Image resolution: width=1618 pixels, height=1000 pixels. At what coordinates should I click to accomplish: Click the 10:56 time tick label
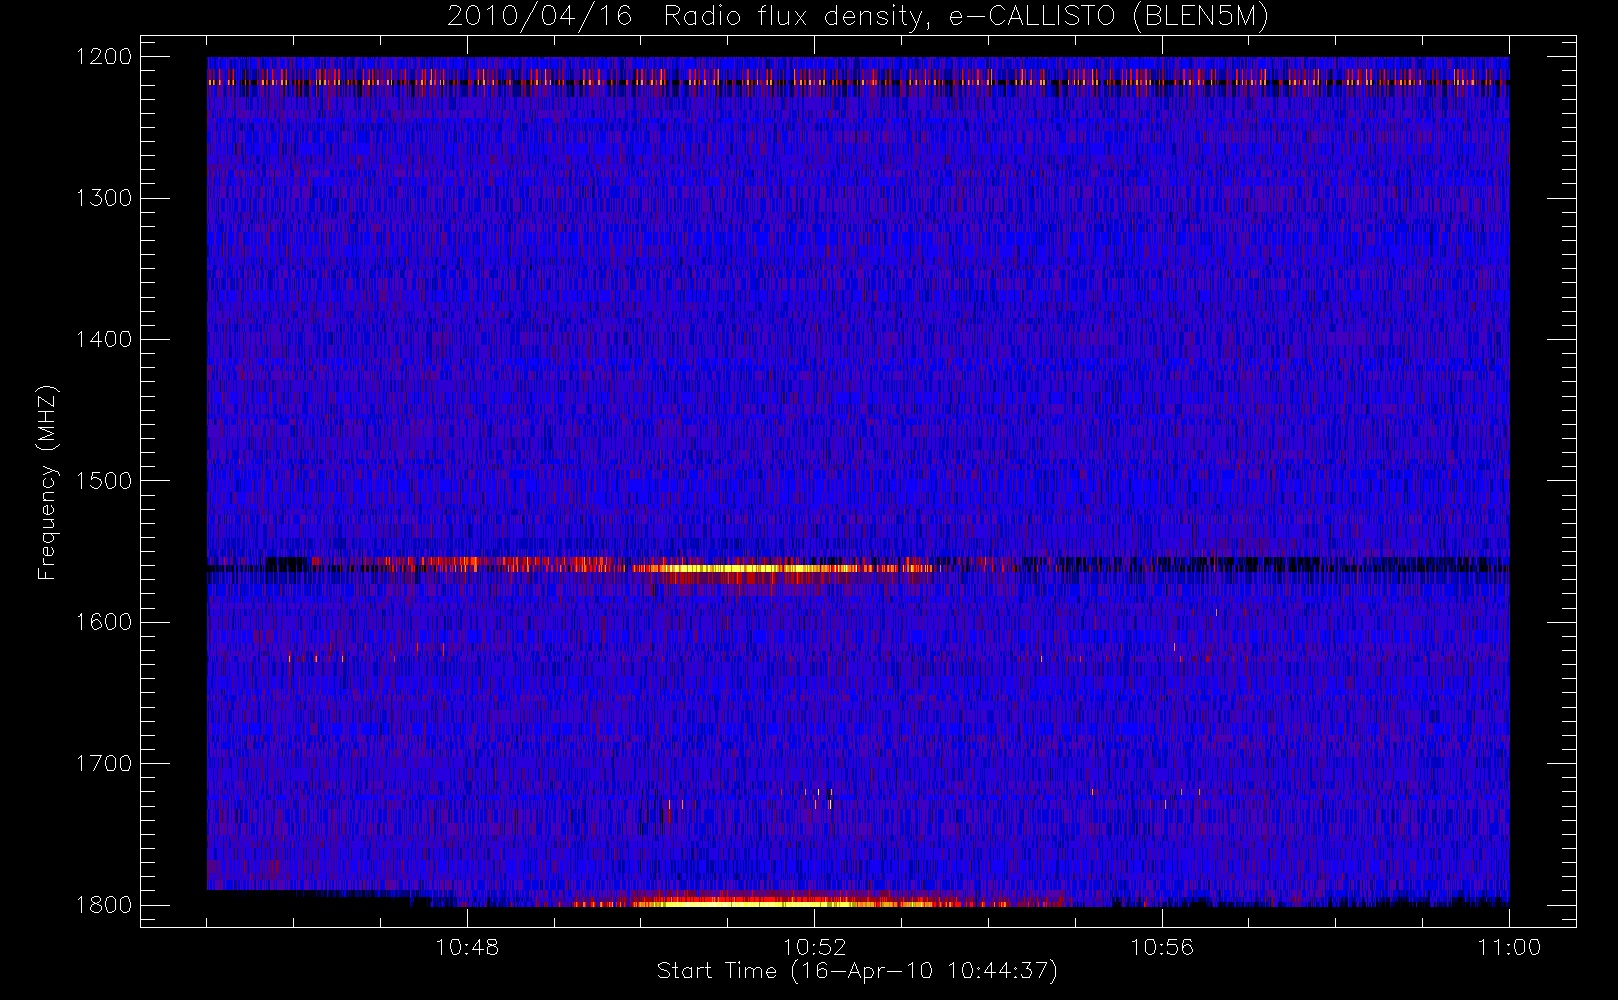[x=1162, y=947]
